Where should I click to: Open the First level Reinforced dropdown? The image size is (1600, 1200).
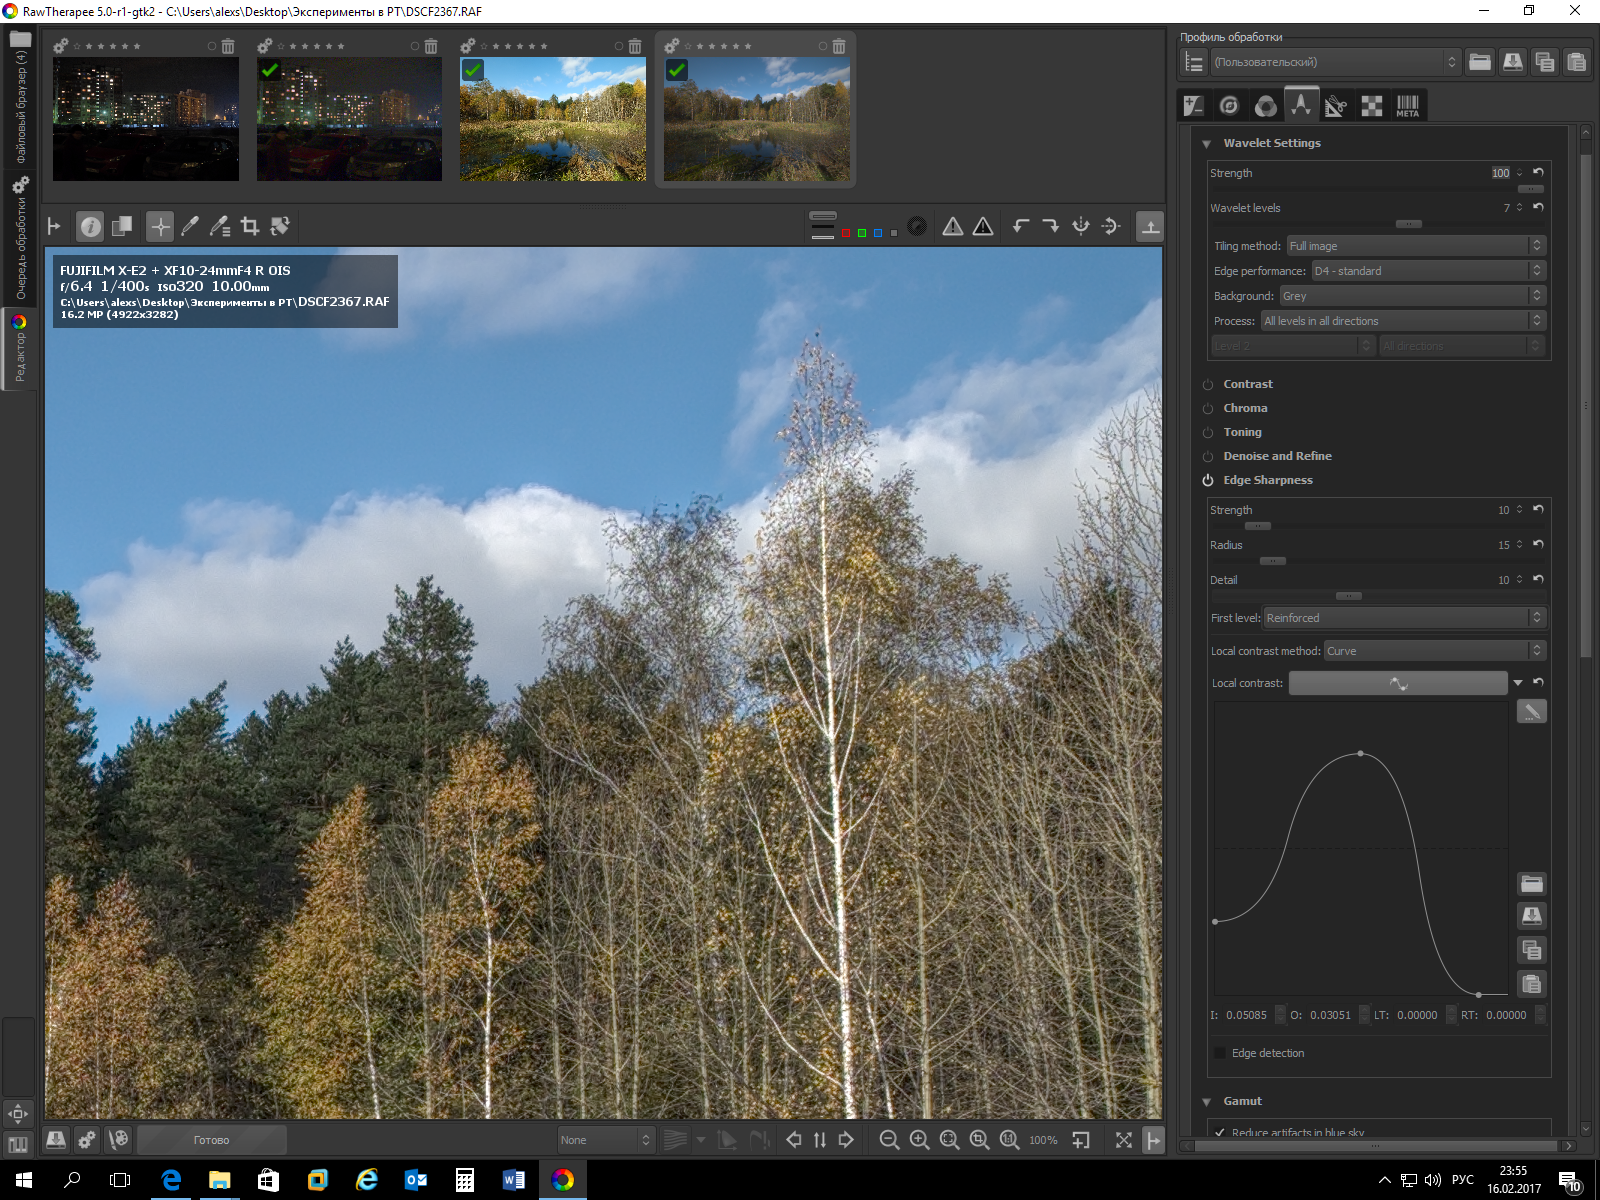(x=1405, y=618)
